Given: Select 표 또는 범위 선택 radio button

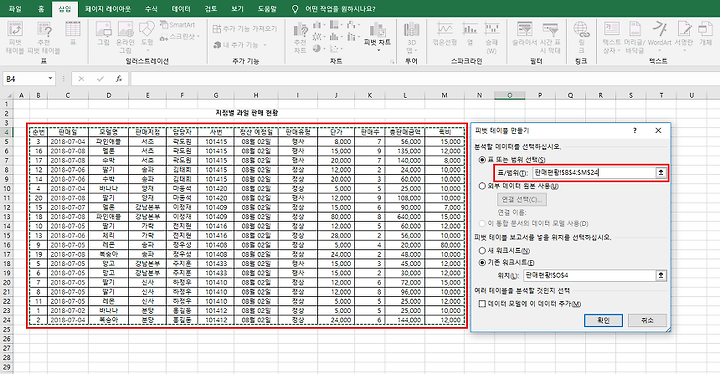Looking at the screenshot, I should point(482,160).
